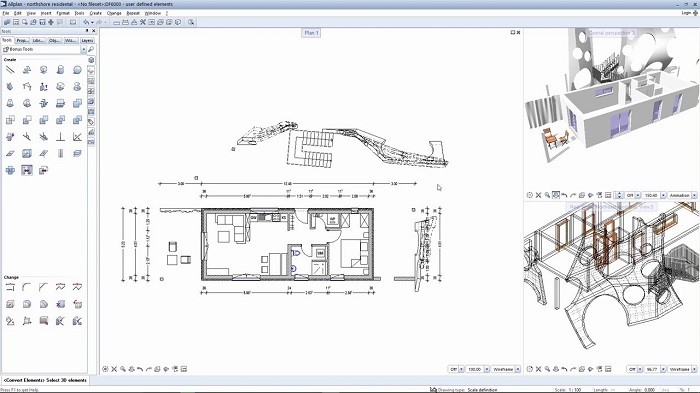Viewport: 700px width, 393px height.
Task: Switch to the Layers tab
Action: click(x=87, y=40)
